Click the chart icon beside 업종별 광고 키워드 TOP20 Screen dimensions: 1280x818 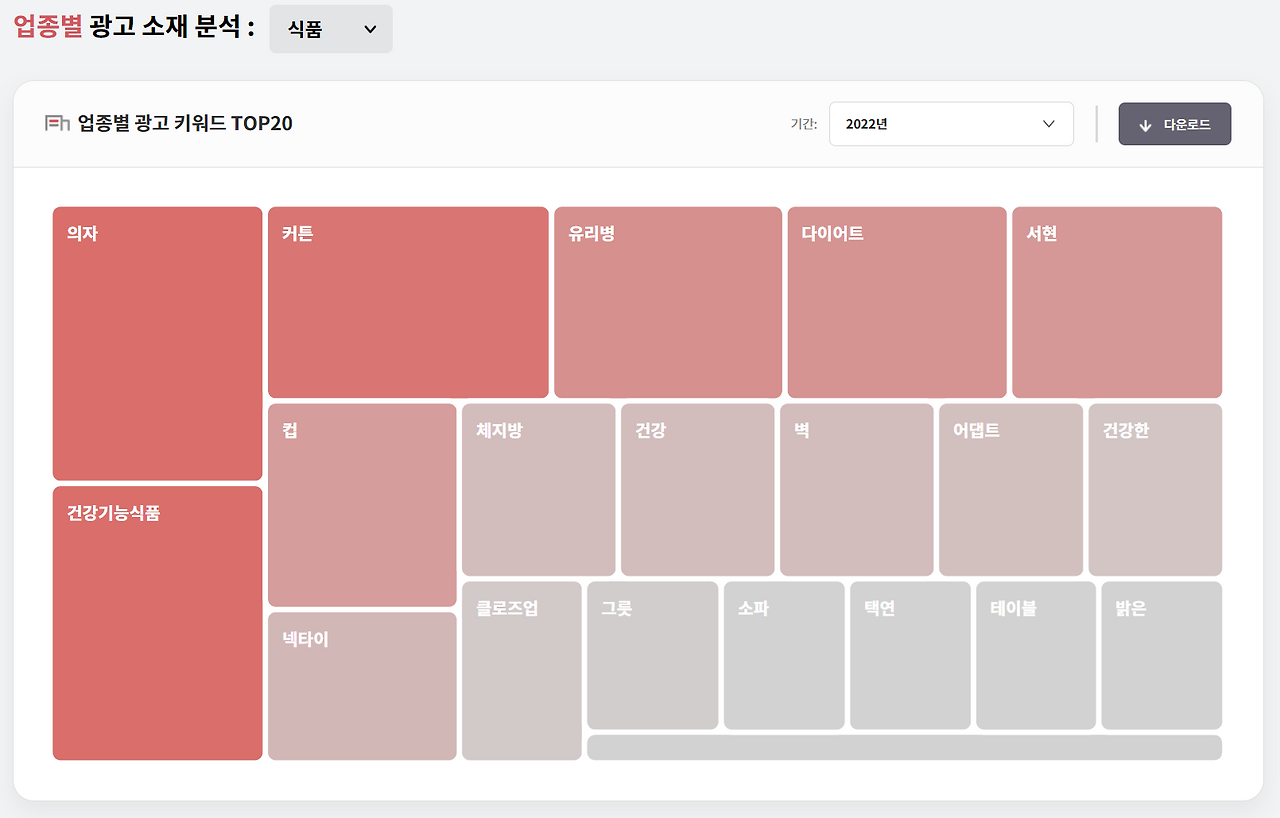coord(57,124)
